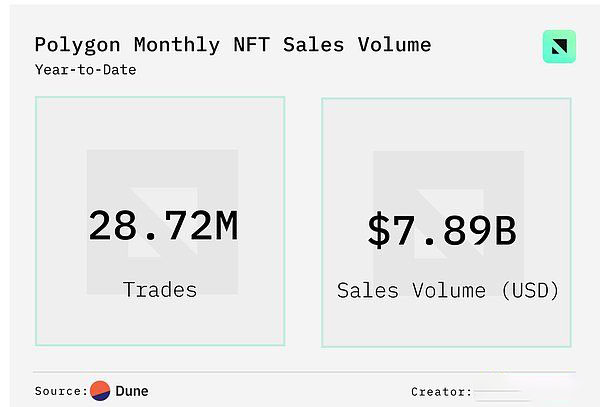Viewport: 600px width, 407px height.
Task: Select the 28.72M trades figure
Action: coord(162,226)
